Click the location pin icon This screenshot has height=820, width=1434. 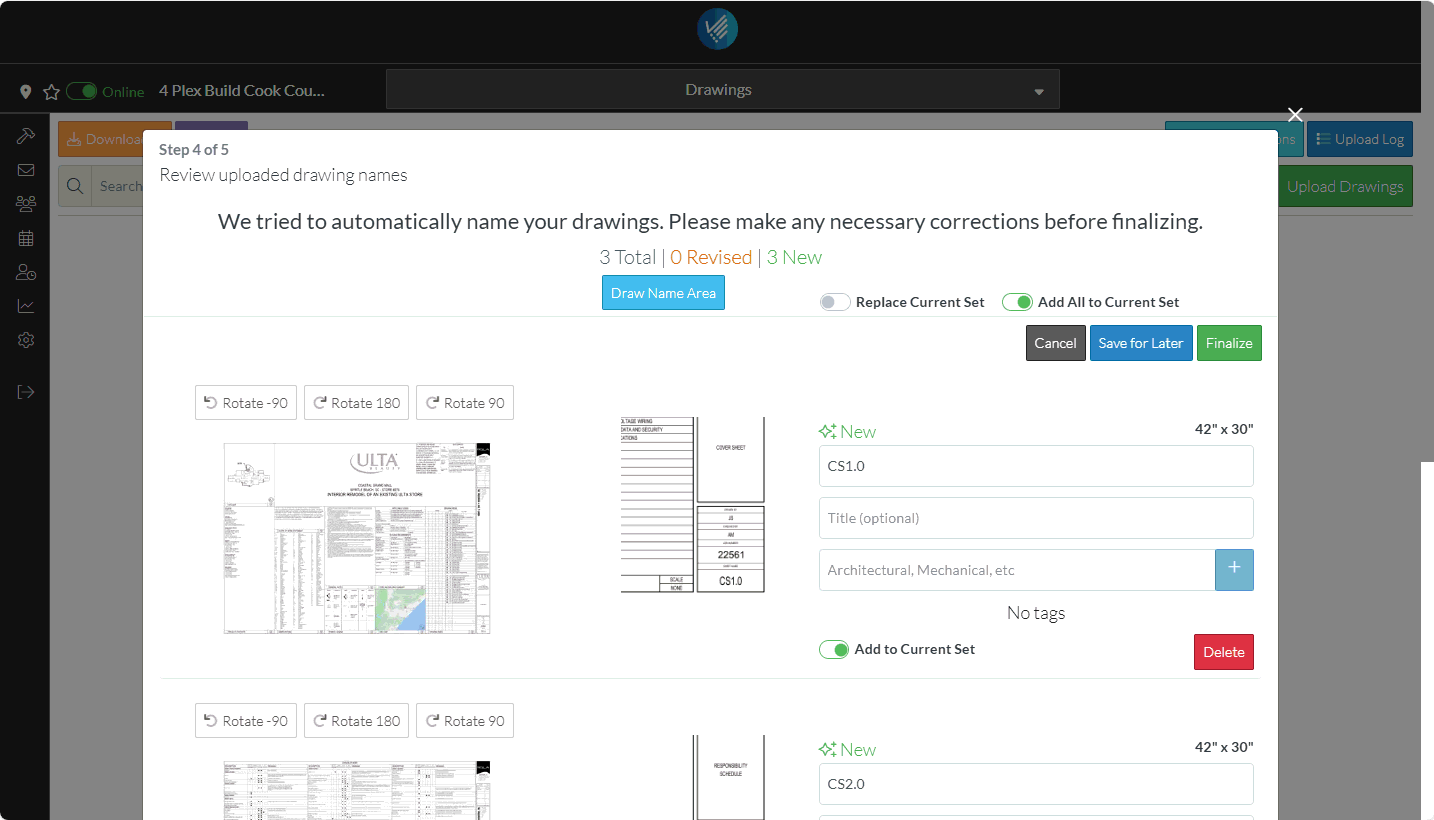pyautogui.click(x=26, y=92)
